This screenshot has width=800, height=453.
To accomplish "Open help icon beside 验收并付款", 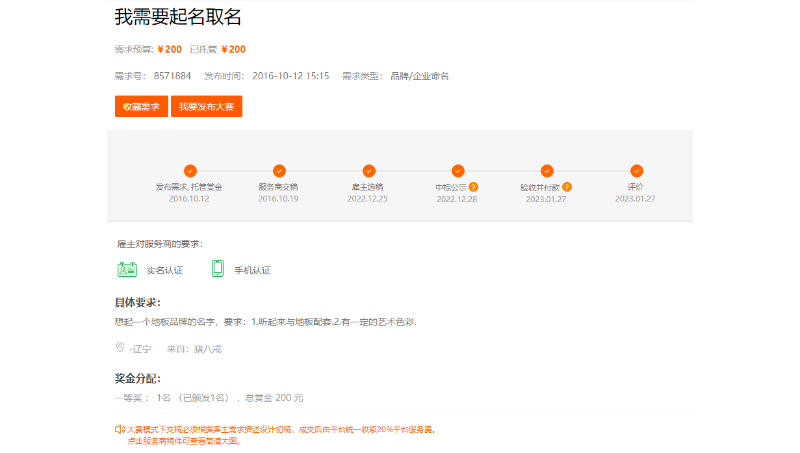I will pos(567,187).
